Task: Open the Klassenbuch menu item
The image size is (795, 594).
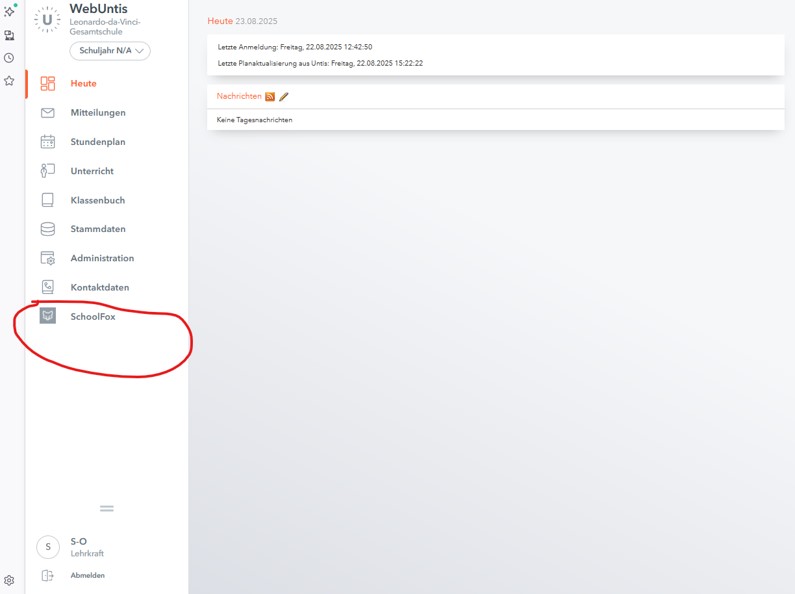Action: (97, 200)
